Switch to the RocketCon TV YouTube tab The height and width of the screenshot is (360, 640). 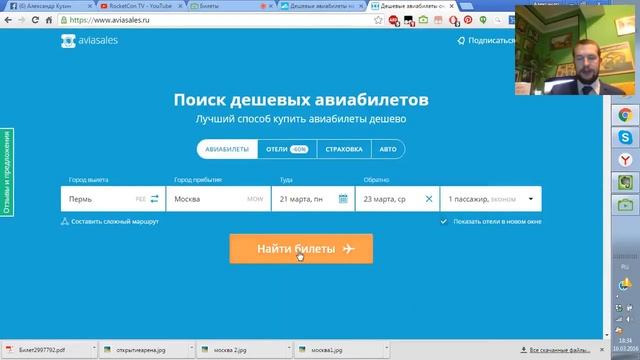pyautogui.click(x=139, y=6)
